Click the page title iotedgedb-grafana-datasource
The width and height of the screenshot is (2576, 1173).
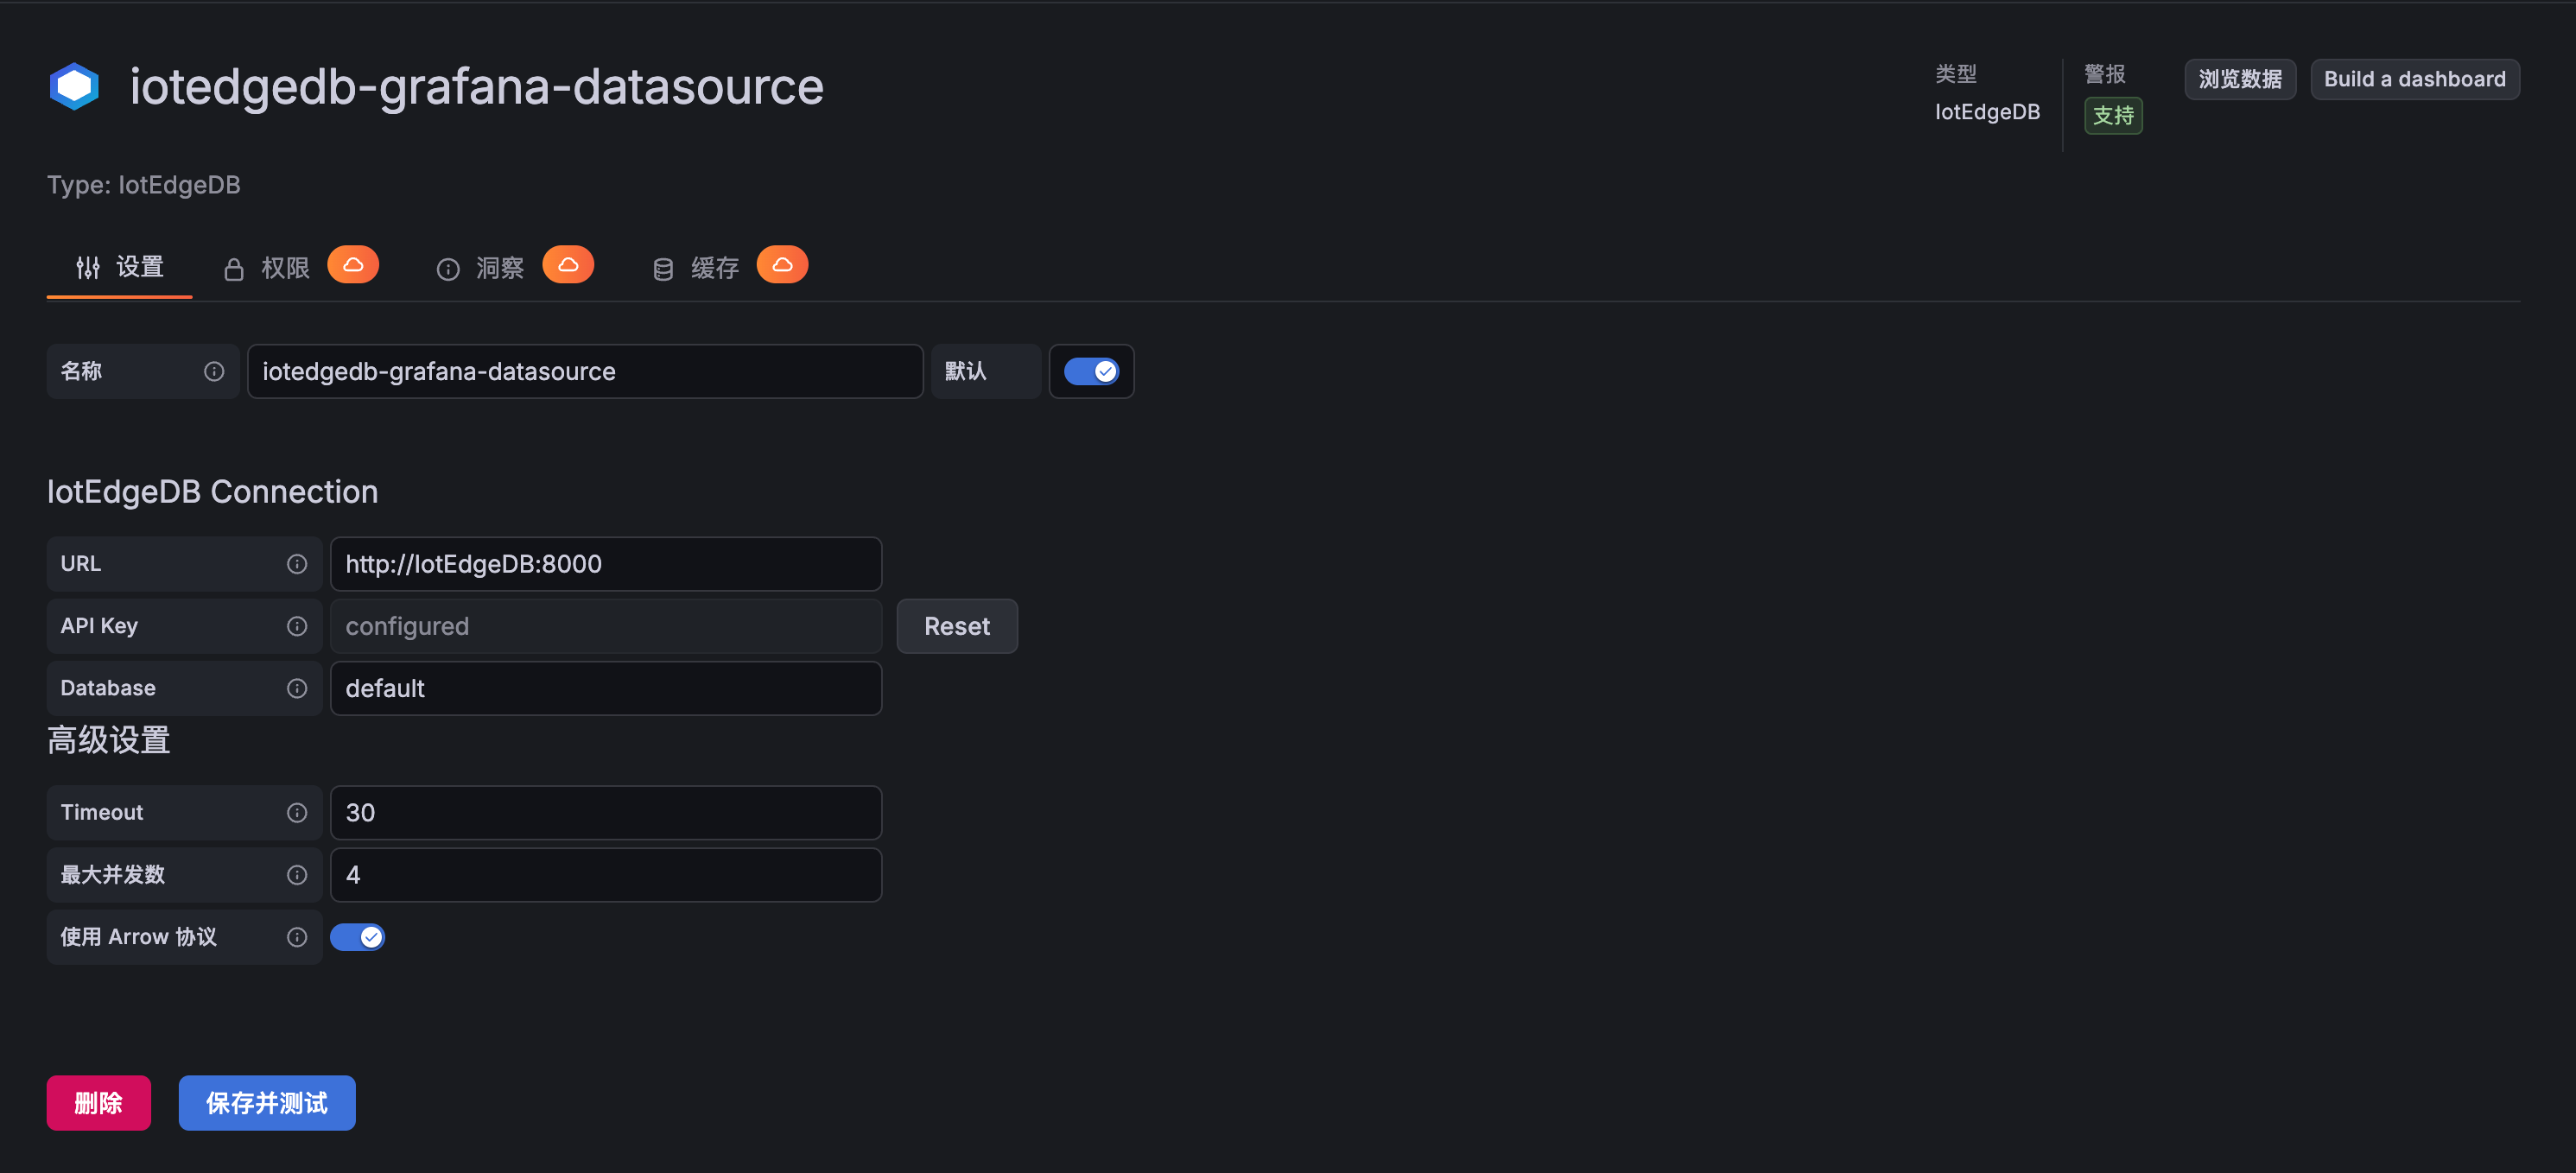tap(477, 86)
